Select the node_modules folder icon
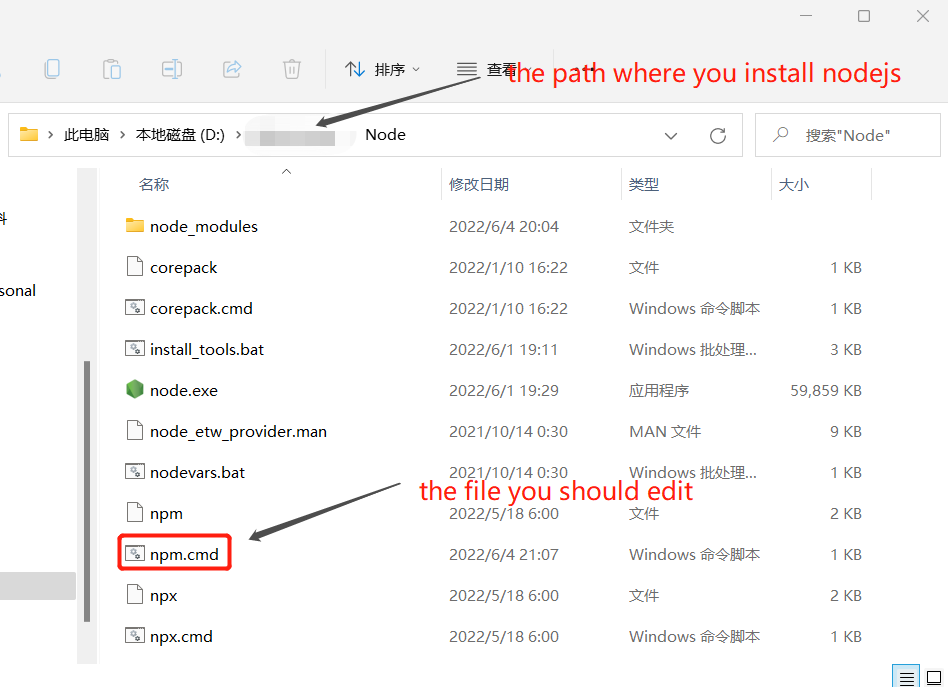Image resolution: width=948 pixels, height=687 pixels. 134,226
